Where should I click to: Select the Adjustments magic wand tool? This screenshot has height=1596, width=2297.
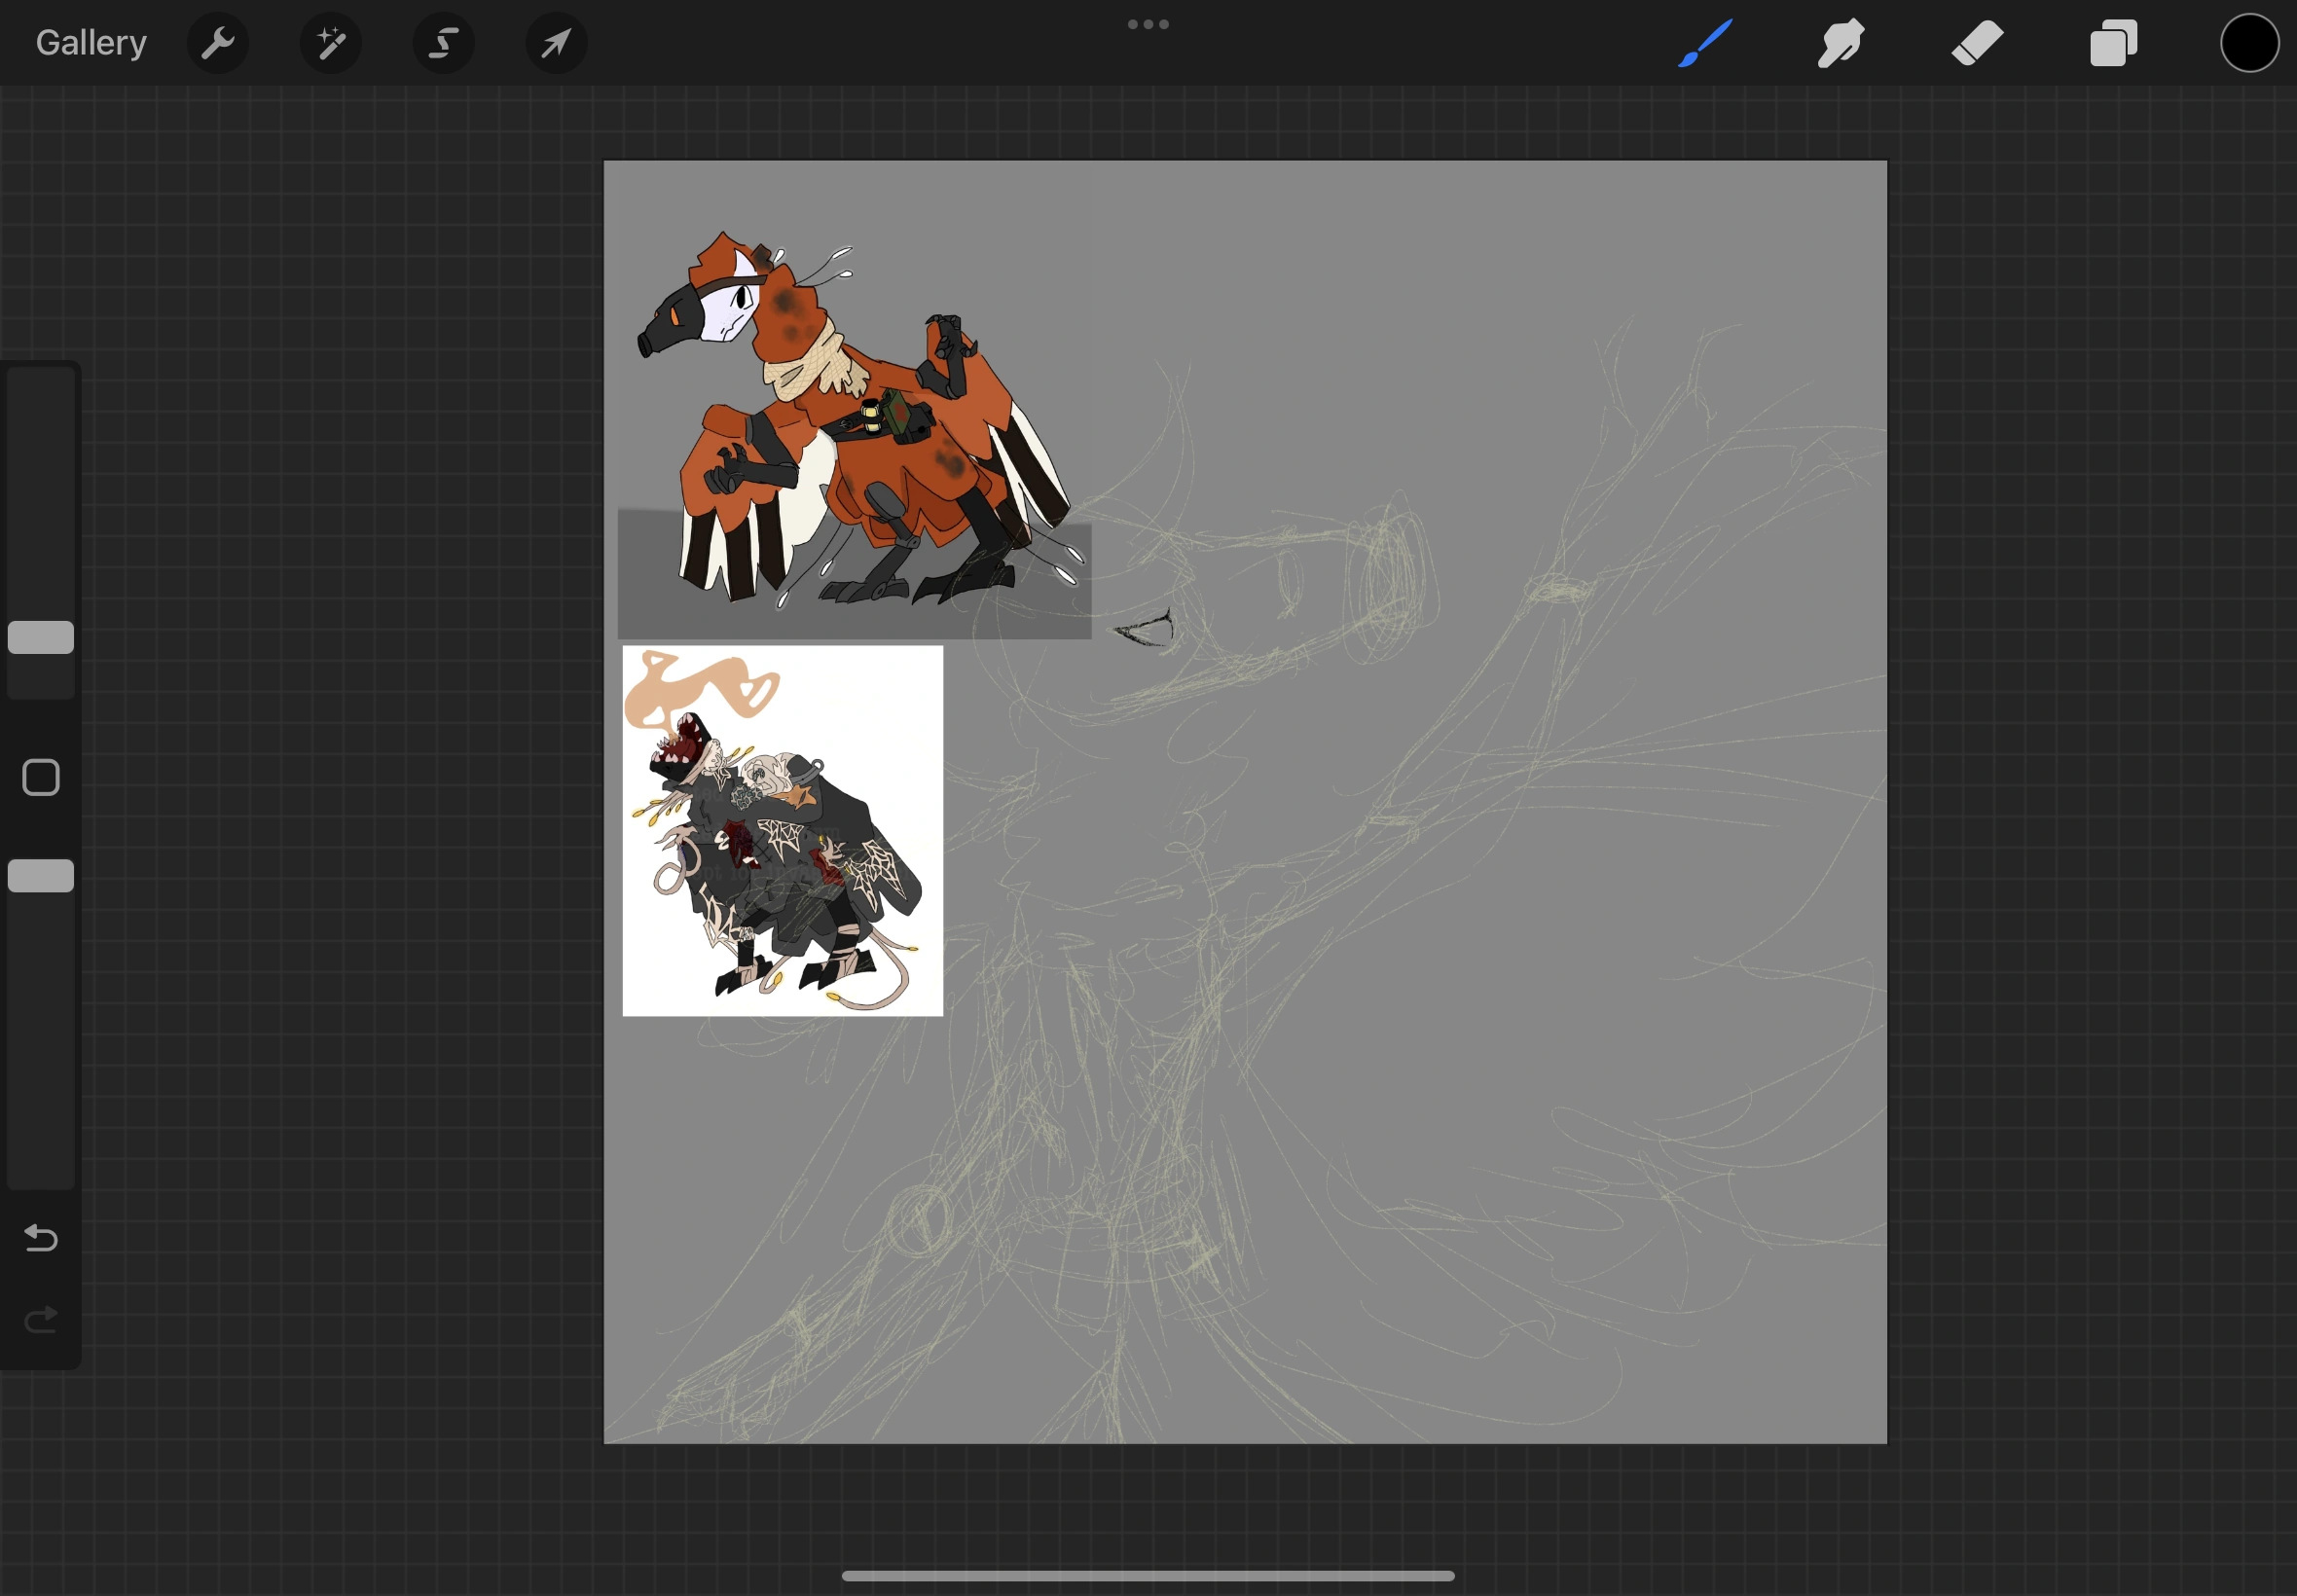coord(331,42)
